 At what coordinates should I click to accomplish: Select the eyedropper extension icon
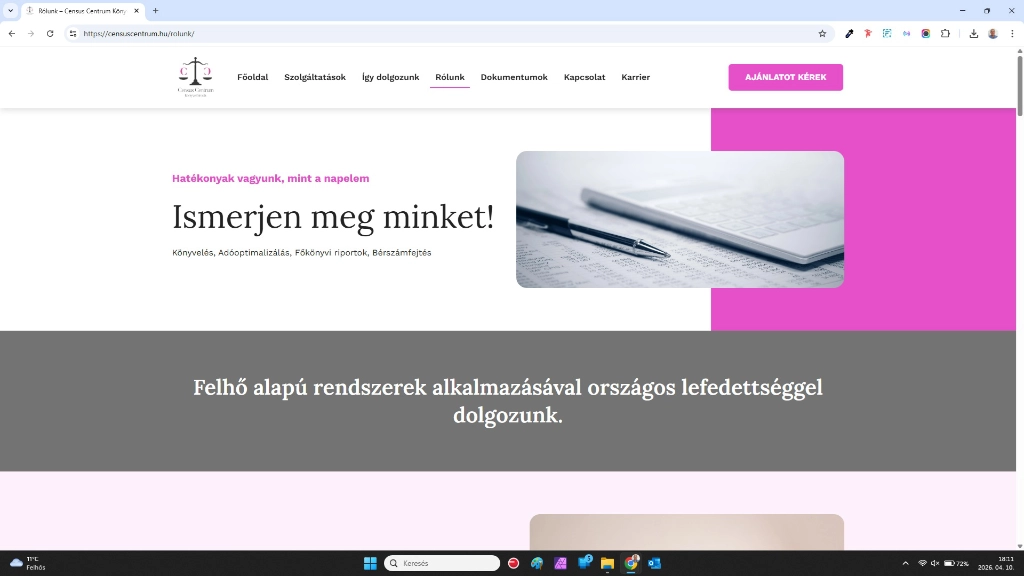pyautogui.click(x=848, y=33)
